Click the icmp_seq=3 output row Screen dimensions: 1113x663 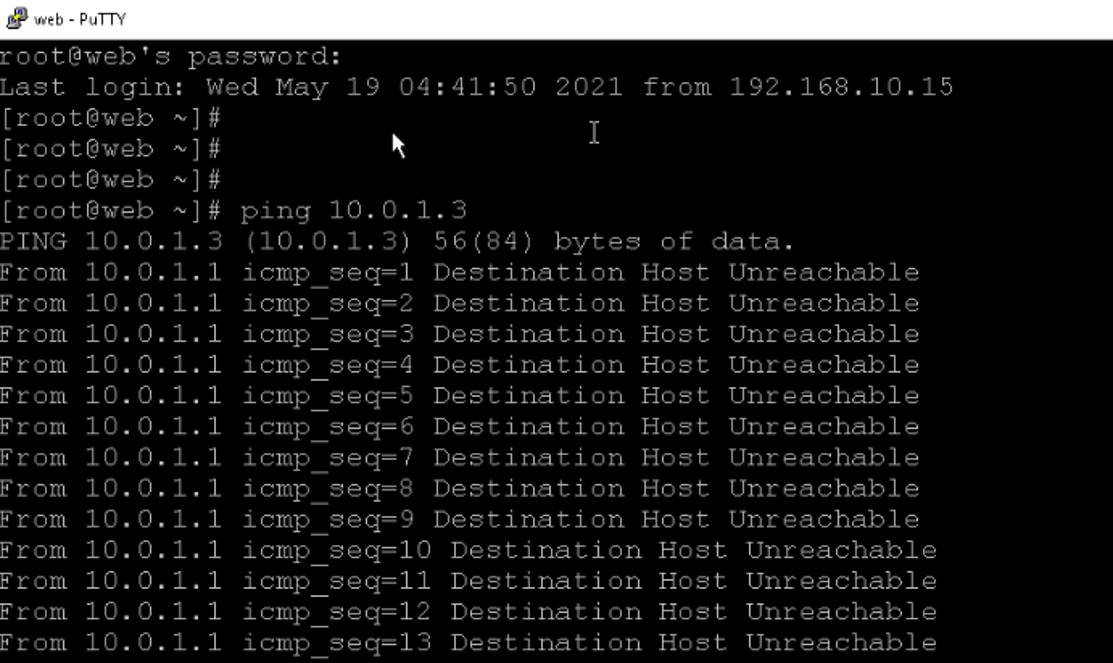click(460, 334)
